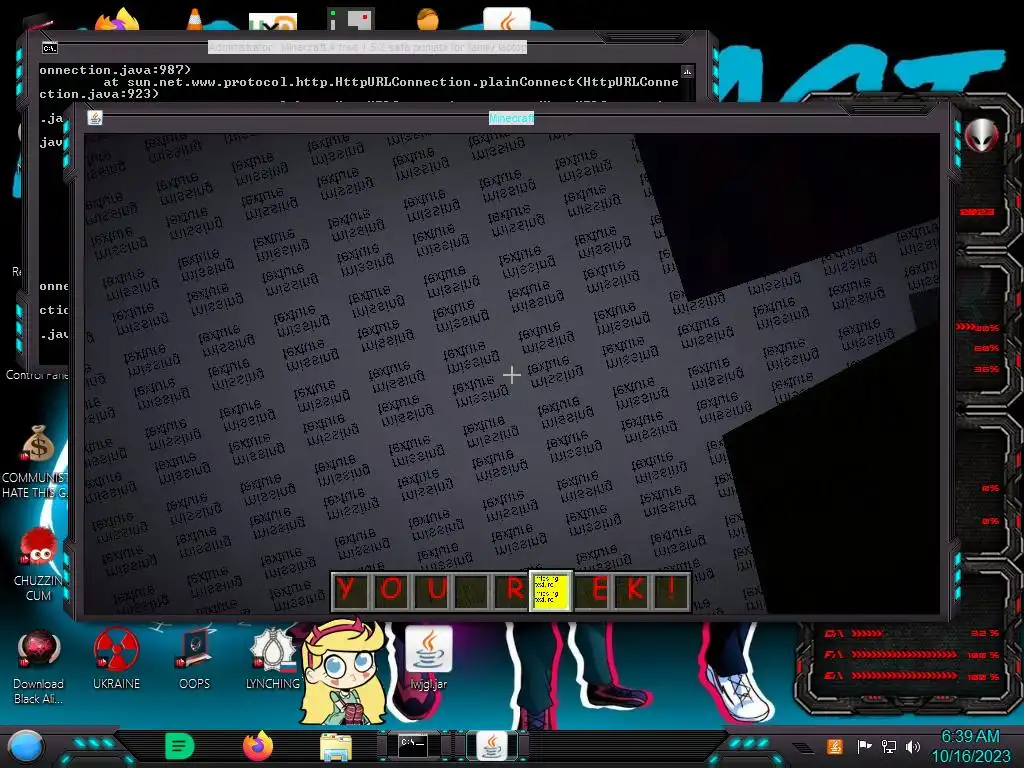Image resolution: width=1024 pixels, height=768 pixels.
Task: Click the HttpURLConnection.plainConnect line in the console
Action: pyautogui.click(x=391, y=82)
